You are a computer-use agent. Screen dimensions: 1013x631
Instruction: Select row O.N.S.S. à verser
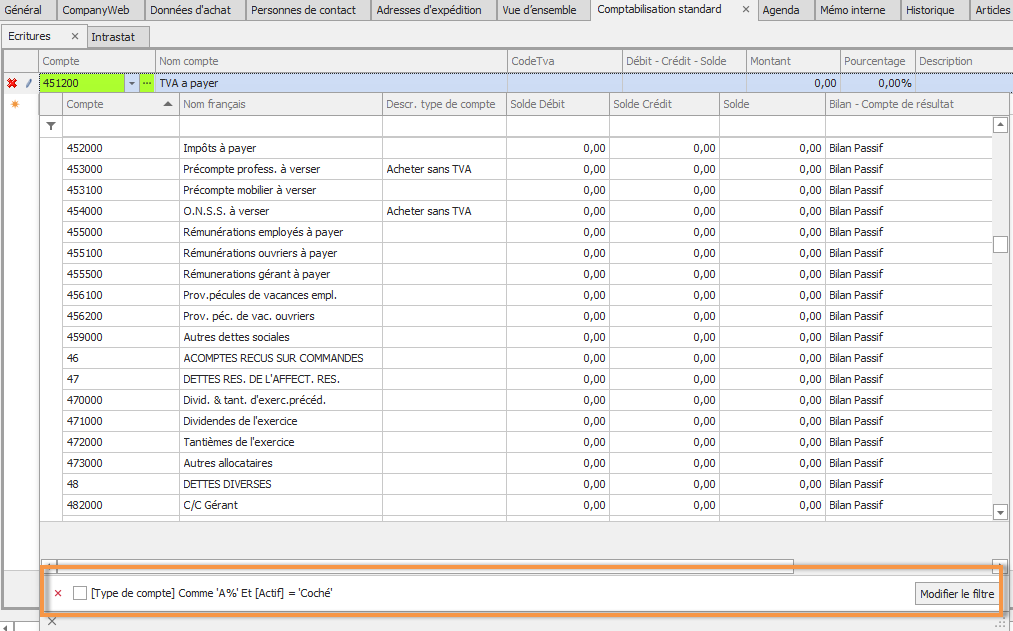[x=527, y=211]
